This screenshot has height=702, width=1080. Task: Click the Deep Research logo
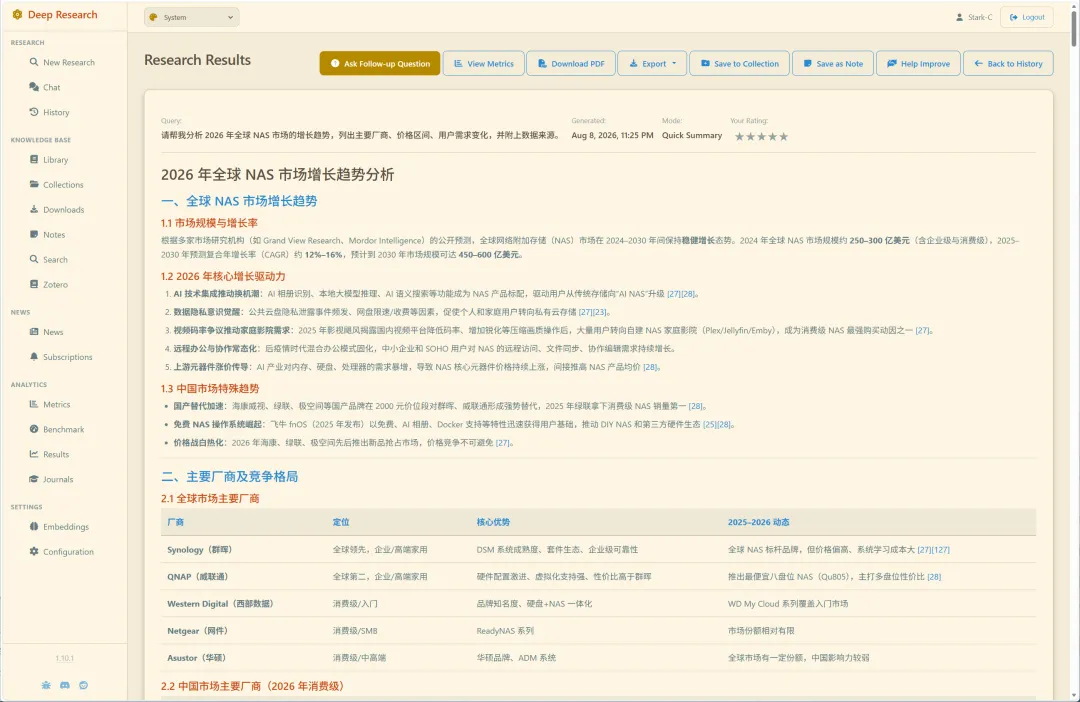(55, 14)
